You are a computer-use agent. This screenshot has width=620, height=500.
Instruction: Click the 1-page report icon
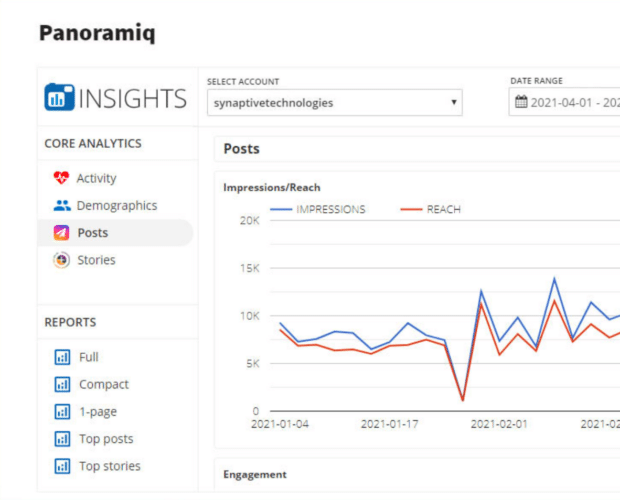(x=62, y=411)
